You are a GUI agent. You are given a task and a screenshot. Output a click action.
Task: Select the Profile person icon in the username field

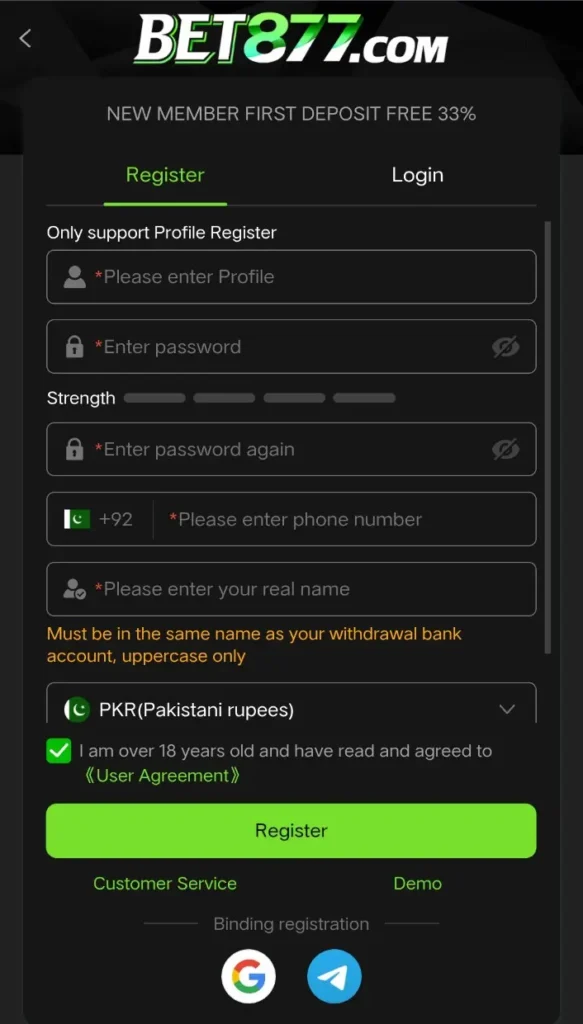pos(75,277)
